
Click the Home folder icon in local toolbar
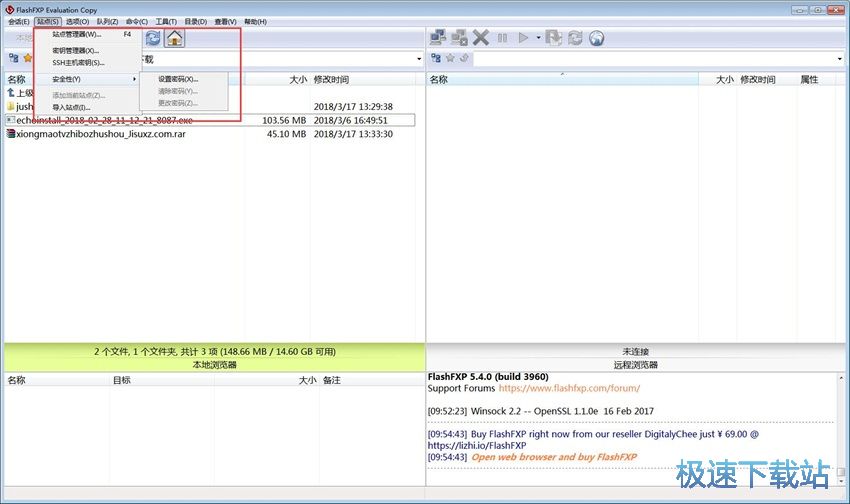[175, 37]
